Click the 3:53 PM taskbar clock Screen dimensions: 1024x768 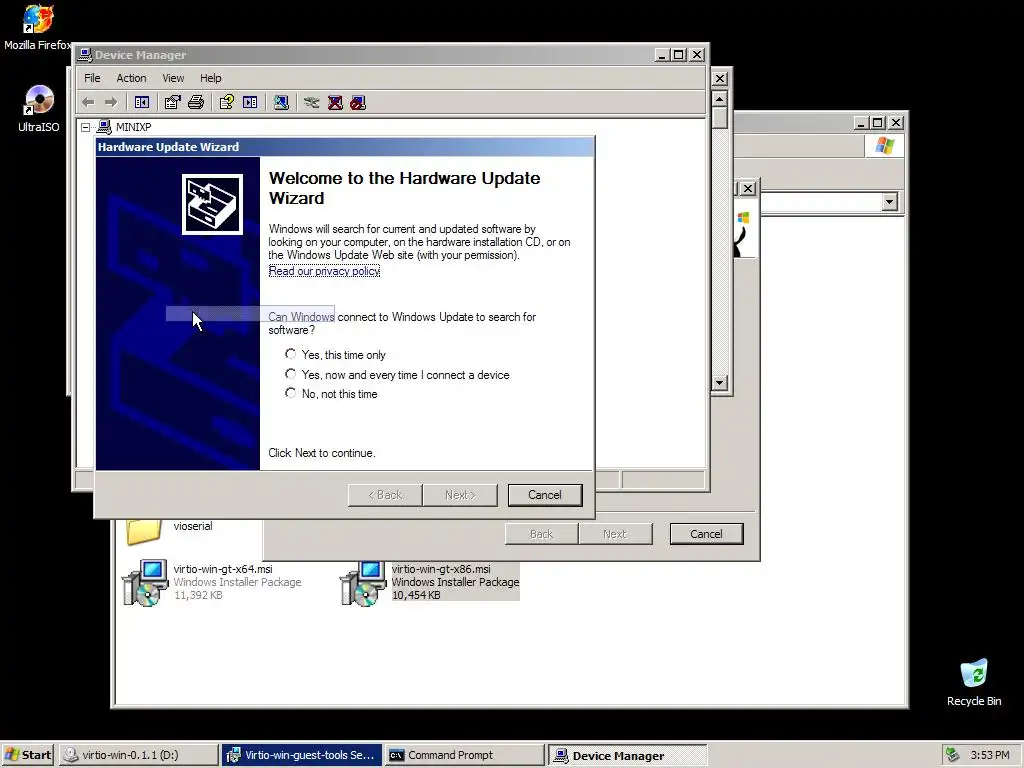tap(990, 755)
